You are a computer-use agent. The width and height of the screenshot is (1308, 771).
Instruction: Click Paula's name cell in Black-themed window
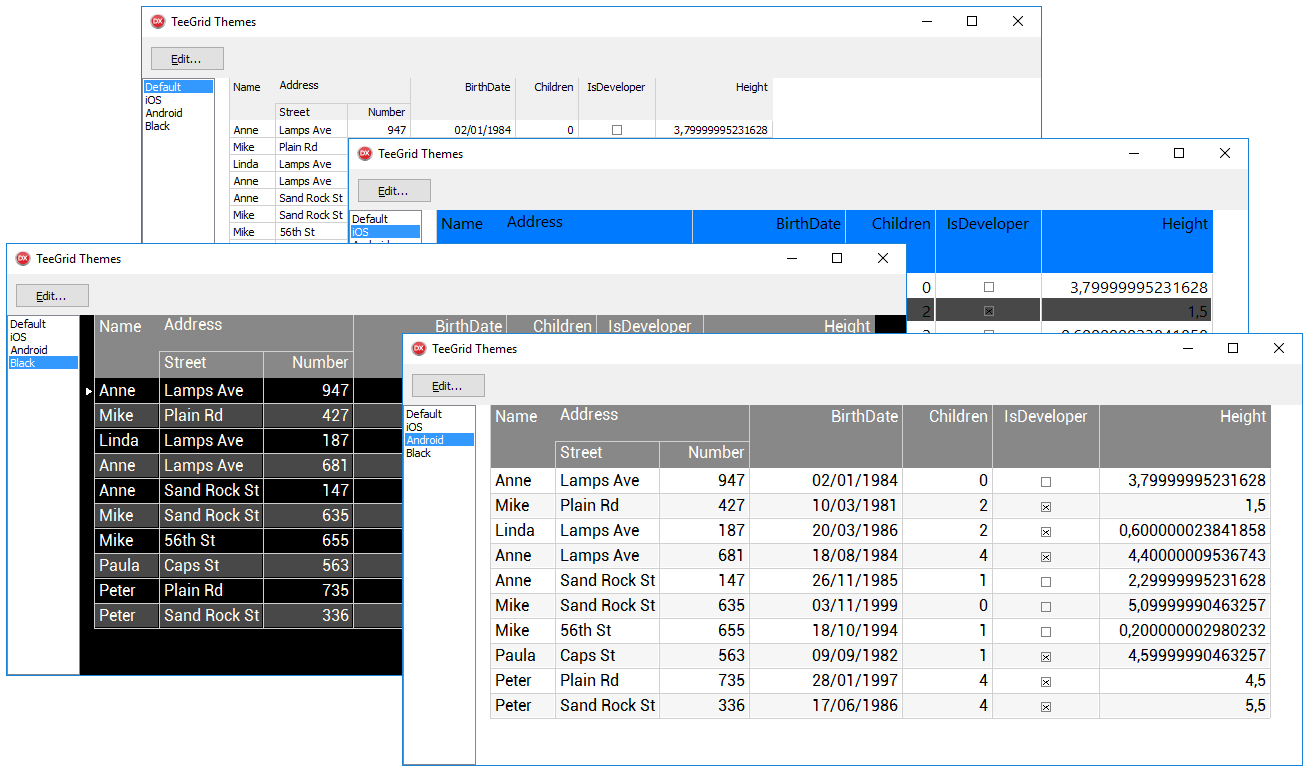(127, 566)
